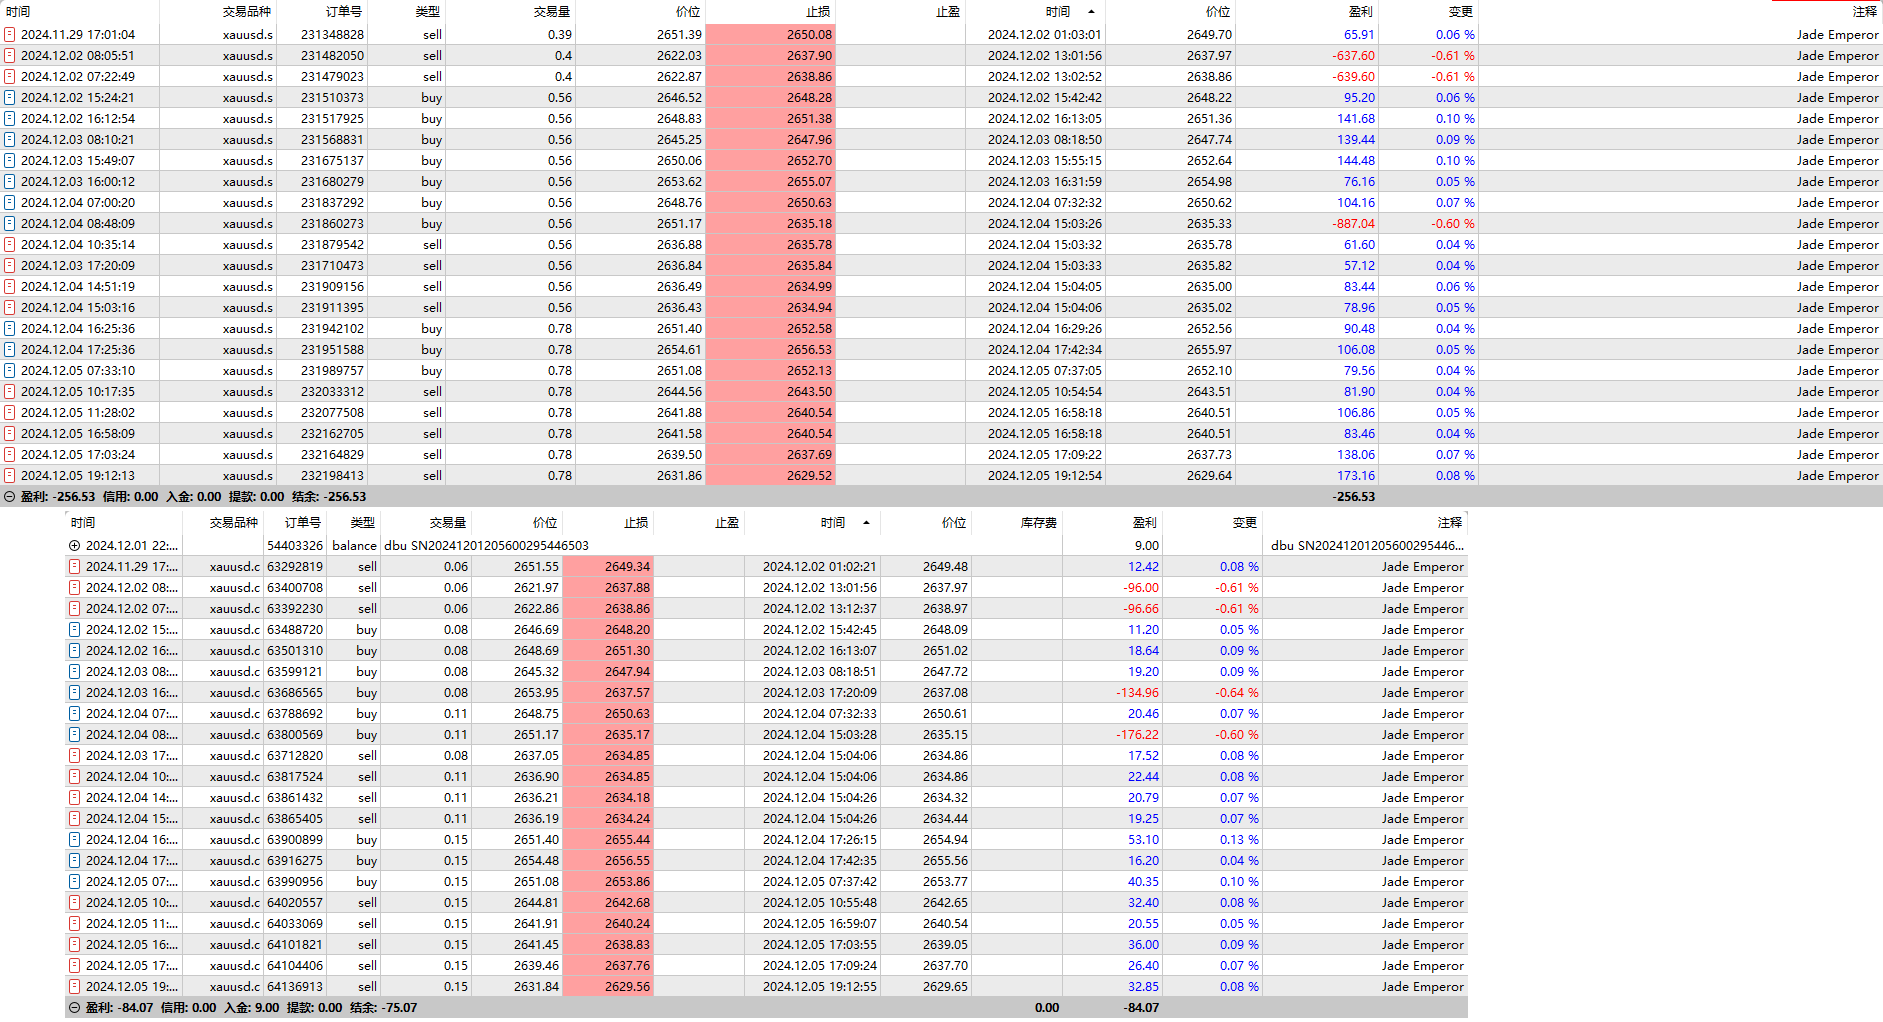
Task: Select the close price 2629.64
Action: coord(1209,475)
